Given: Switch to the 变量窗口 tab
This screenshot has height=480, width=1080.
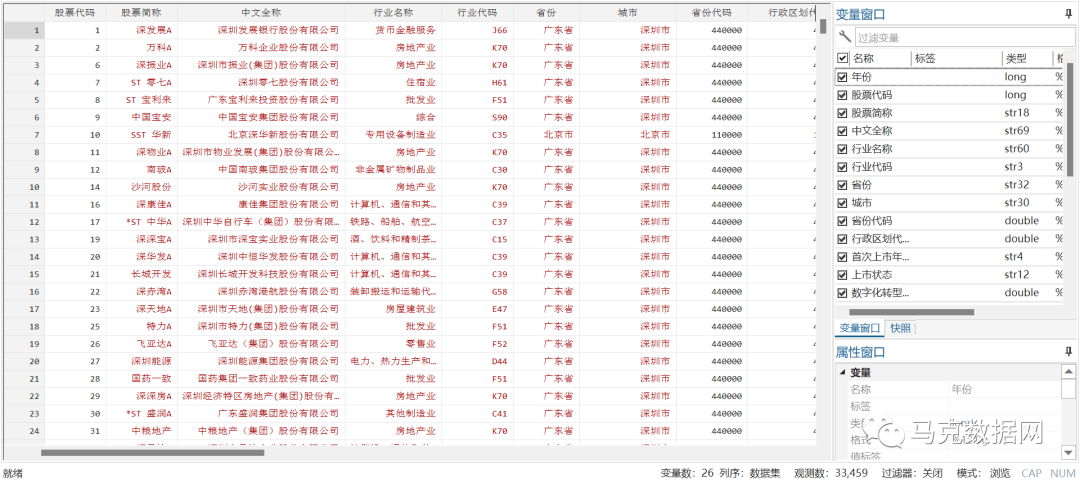Looking at the screenshot, I should pyautogui.click(x=858, y=328).
